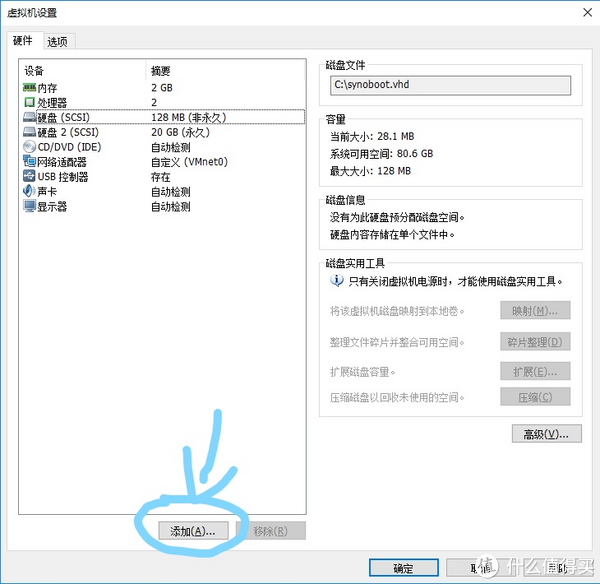Image resolution: width=600 pixels, height=584 pixels.
Task: Click the 设备 column header
Action: [34, 71]
